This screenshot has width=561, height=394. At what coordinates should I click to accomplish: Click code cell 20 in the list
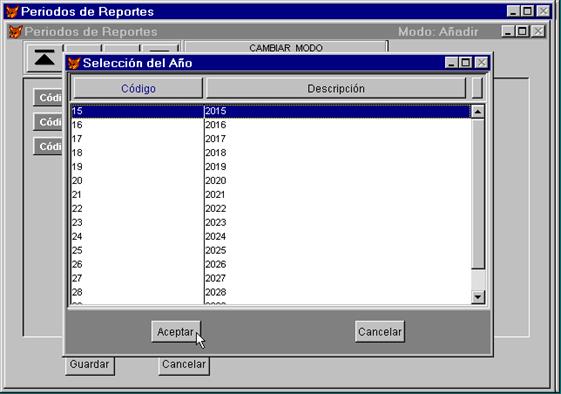[137, 181]
